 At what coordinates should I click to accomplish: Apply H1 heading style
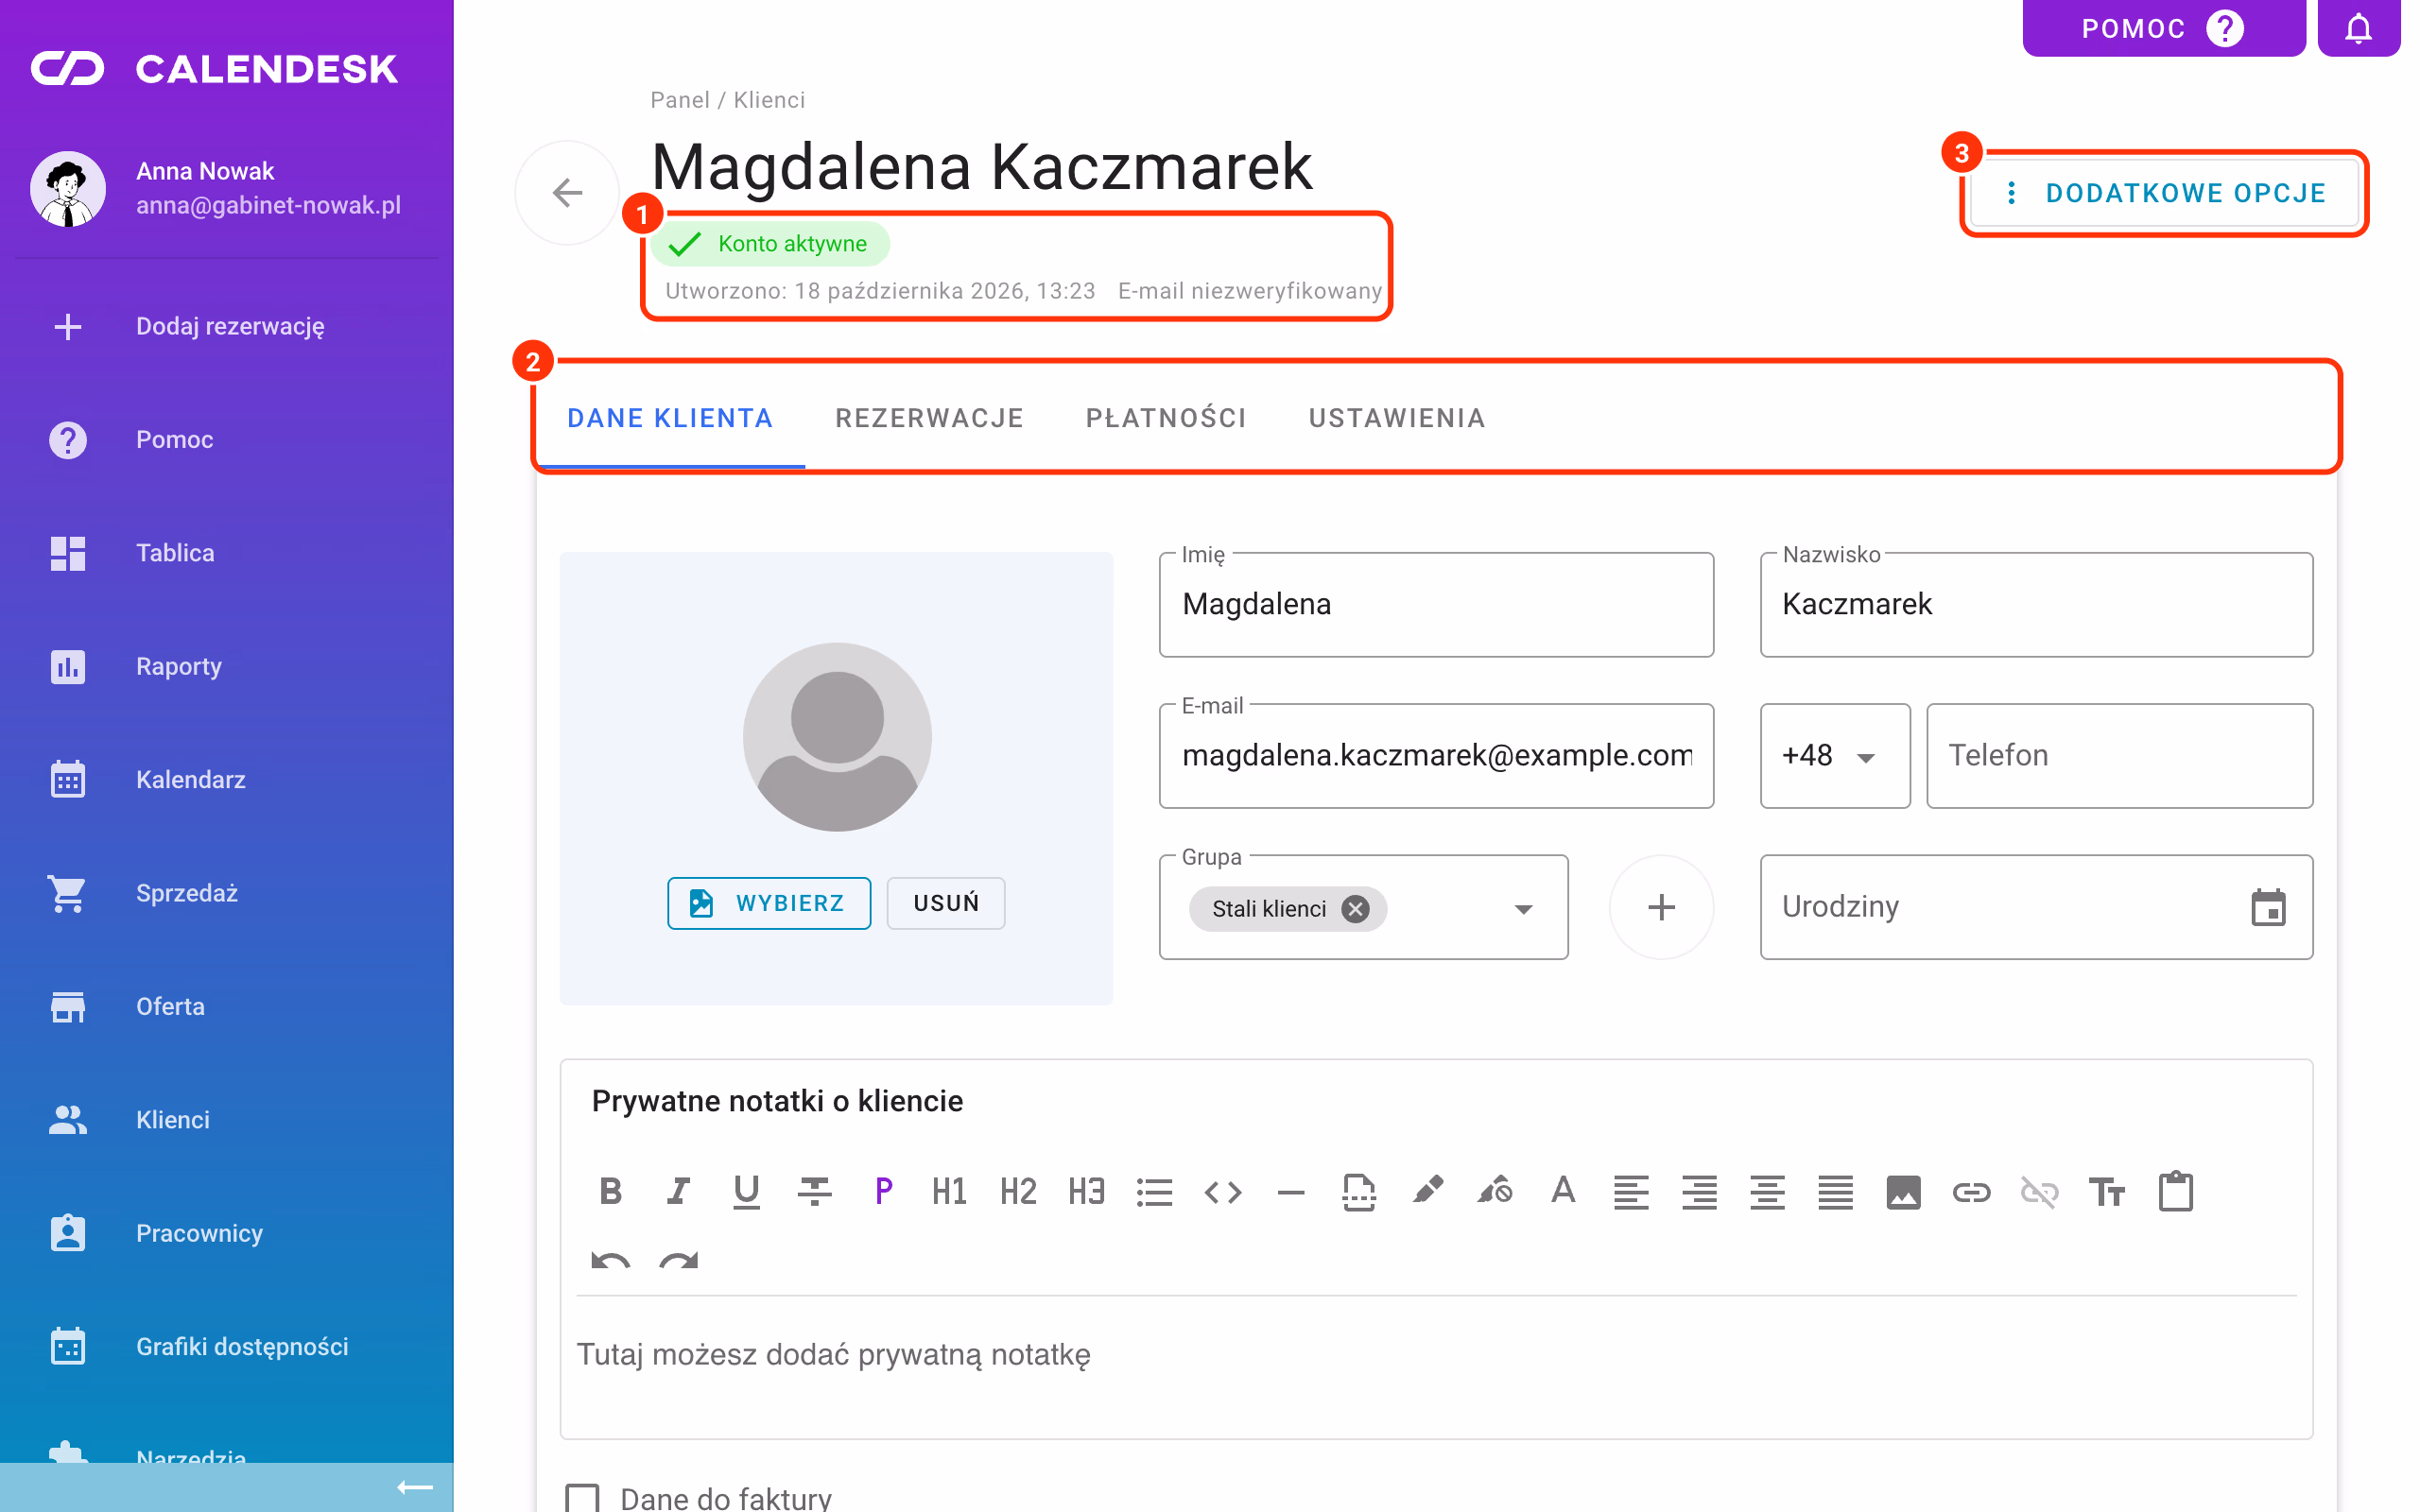[950, 1192]
